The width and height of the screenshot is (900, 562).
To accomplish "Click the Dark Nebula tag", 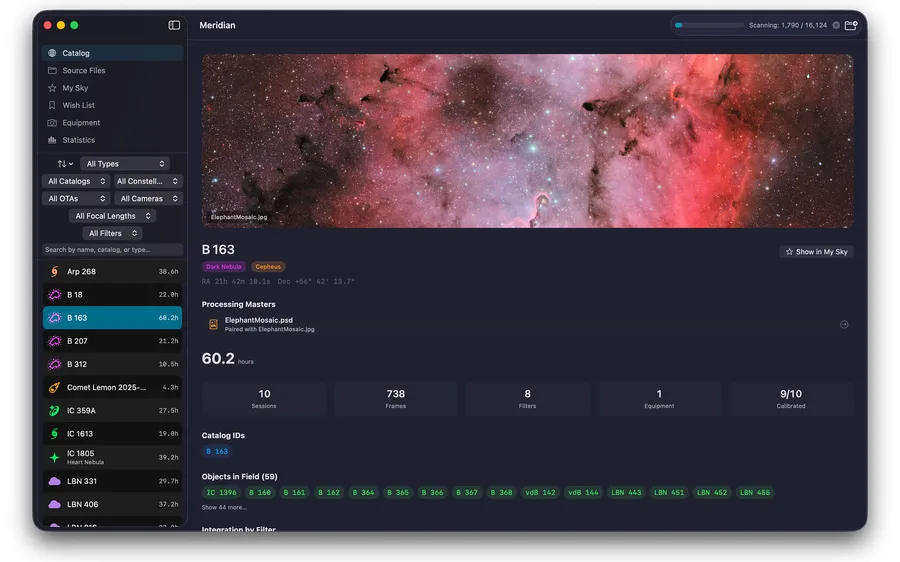I will coord(223,266).
